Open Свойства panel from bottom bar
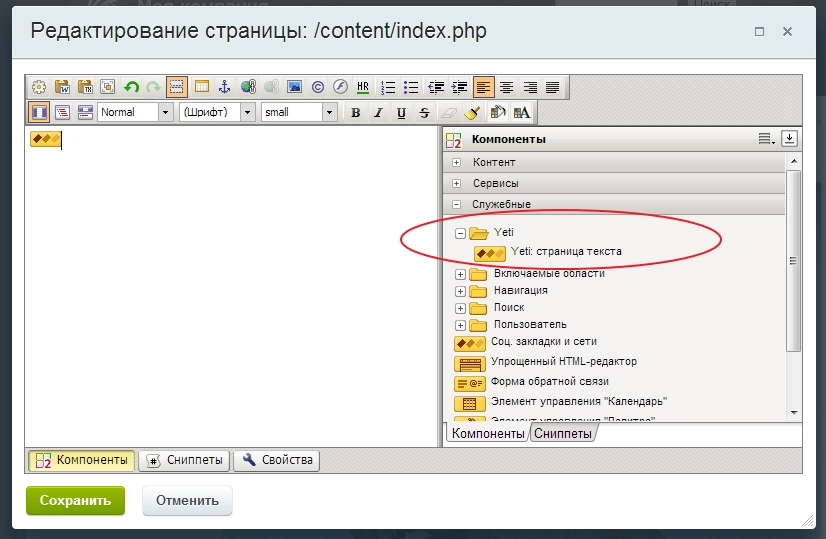This screenshot has width=826, height=539. point(277,460)
